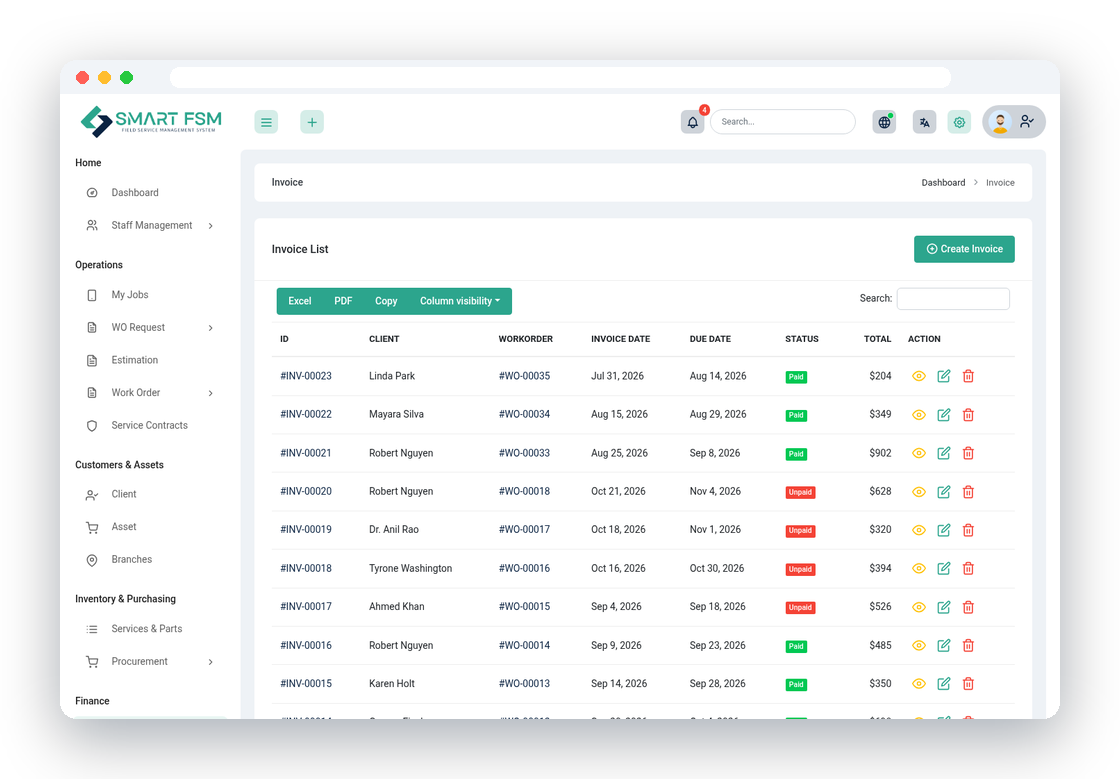Expand the Procurement submenu

211,662
